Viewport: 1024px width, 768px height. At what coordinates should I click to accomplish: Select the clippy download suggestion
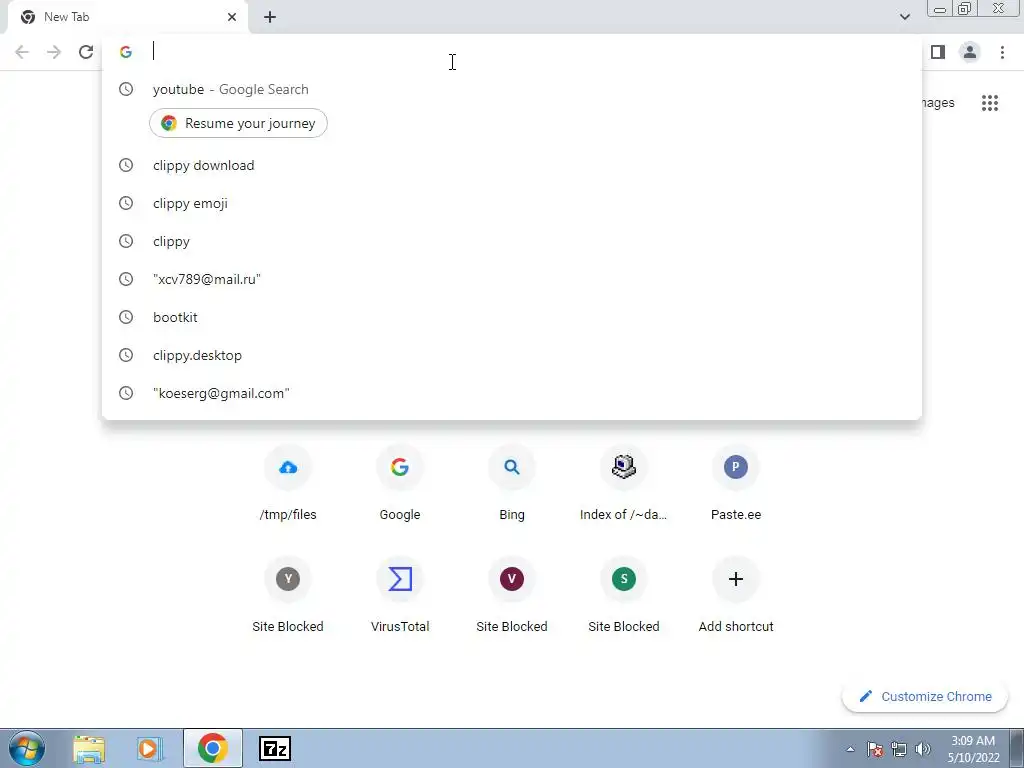[x=511, y=165]
